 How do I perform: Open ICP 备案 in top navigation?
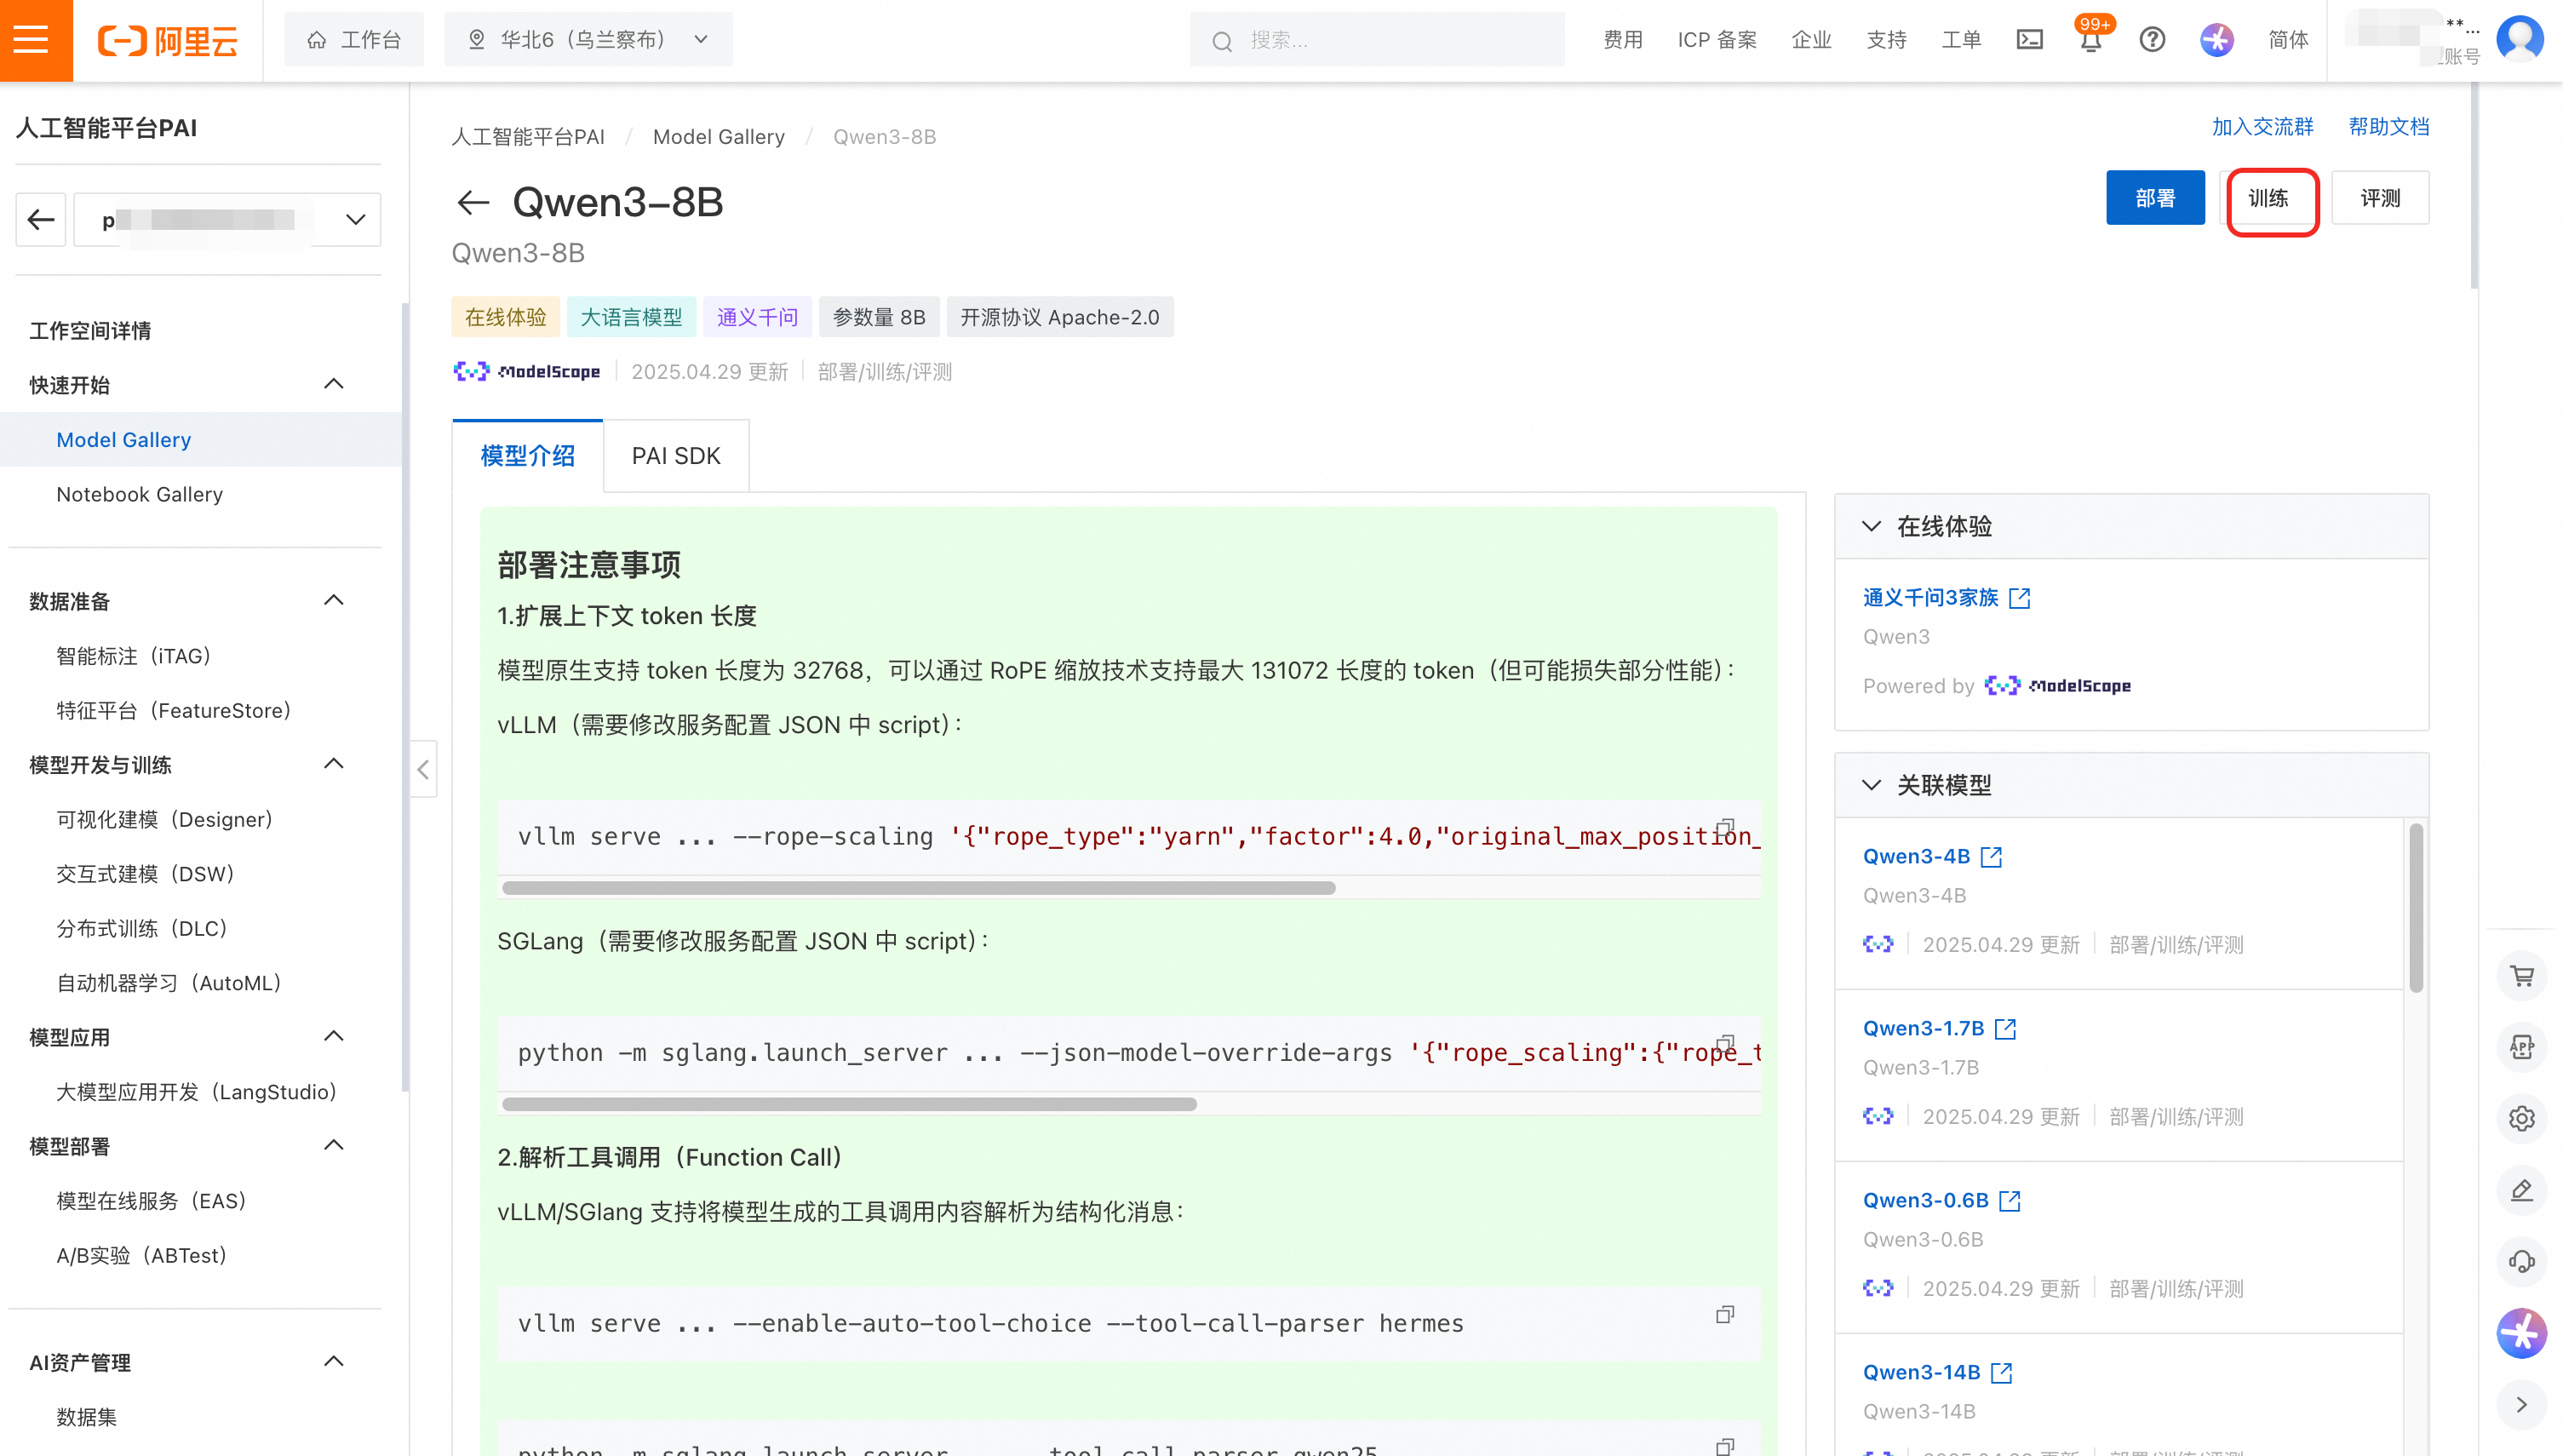(1717, 40)
